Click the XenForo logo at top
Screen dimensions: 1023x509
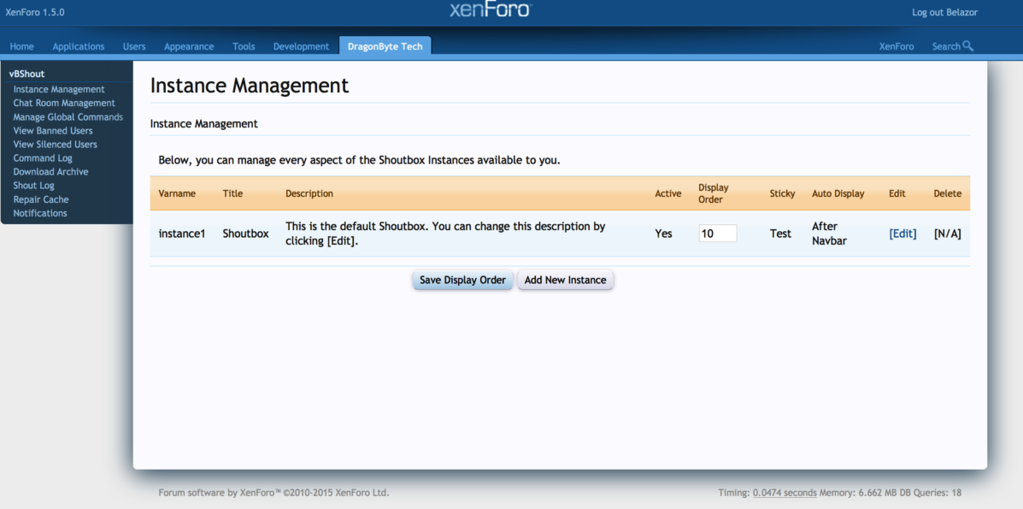[x=490, y=11]
